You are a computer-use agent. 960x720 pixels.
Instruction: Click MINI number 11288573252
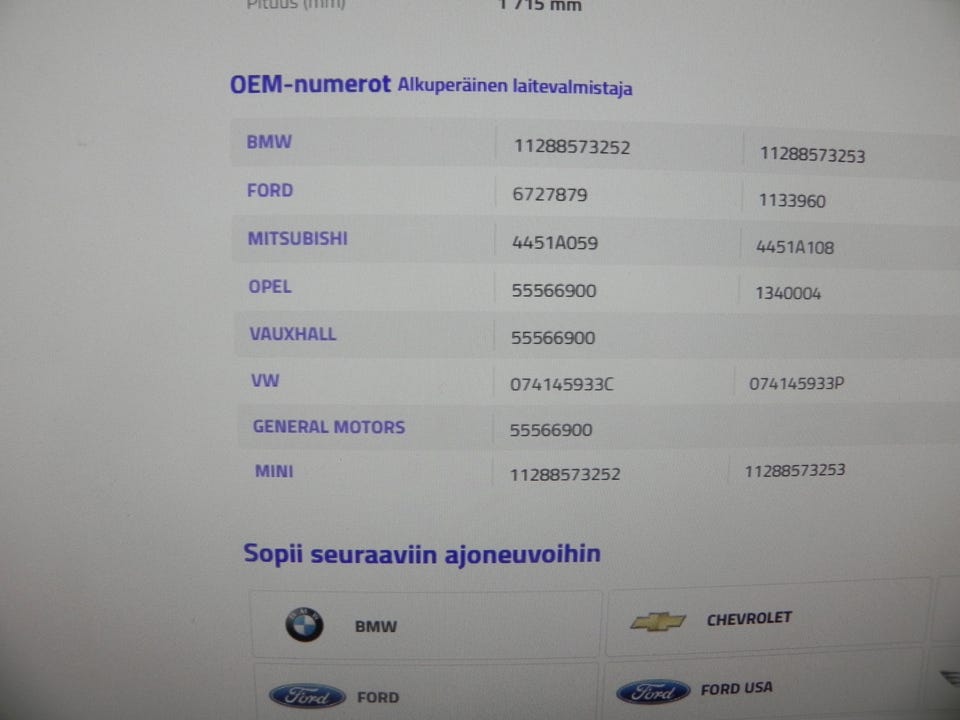coord(565,474)
